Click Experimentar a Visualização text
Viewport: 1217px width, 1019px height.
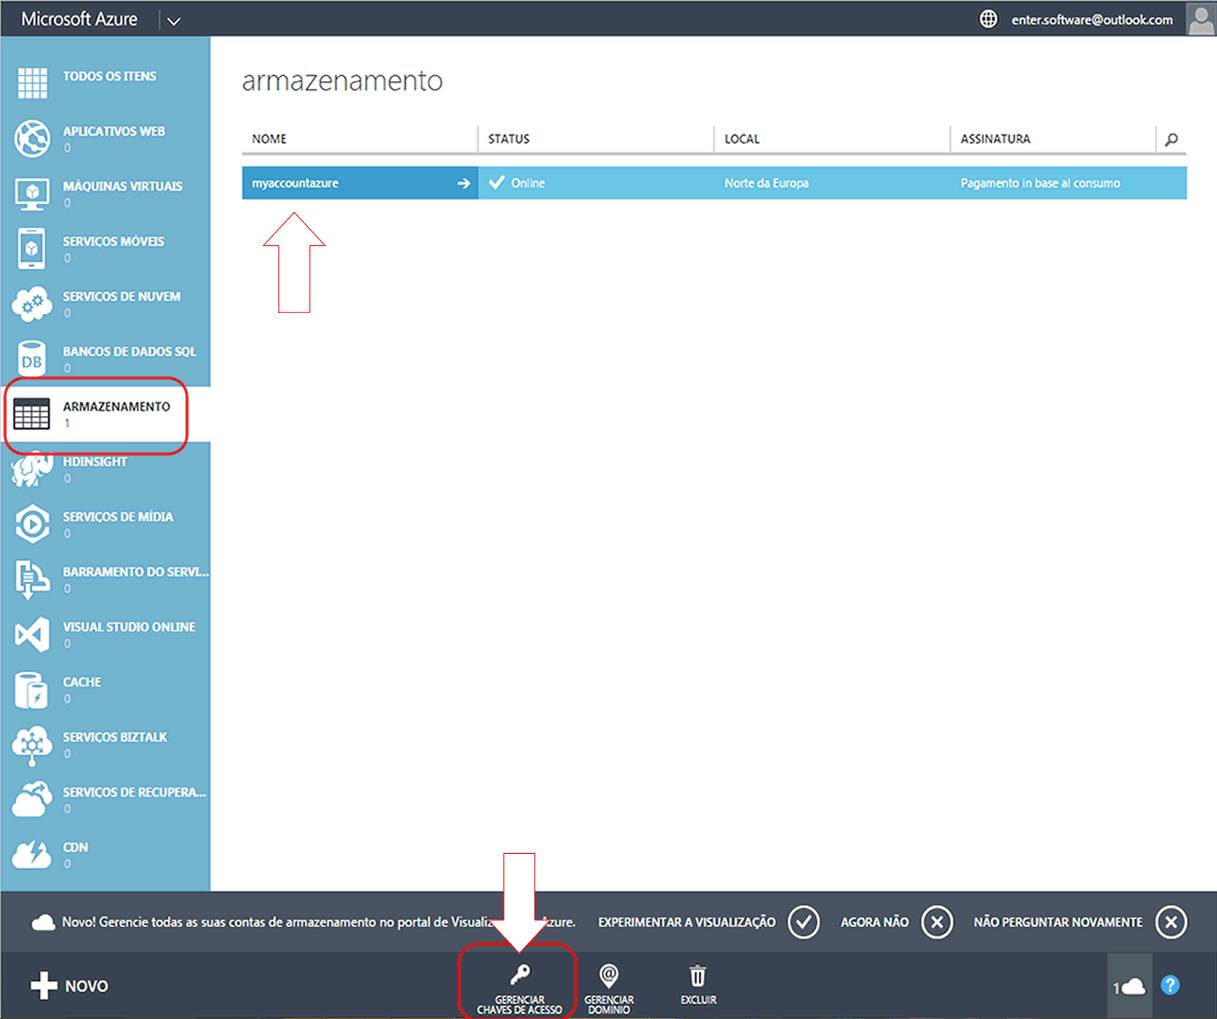(x=687, y=922)
